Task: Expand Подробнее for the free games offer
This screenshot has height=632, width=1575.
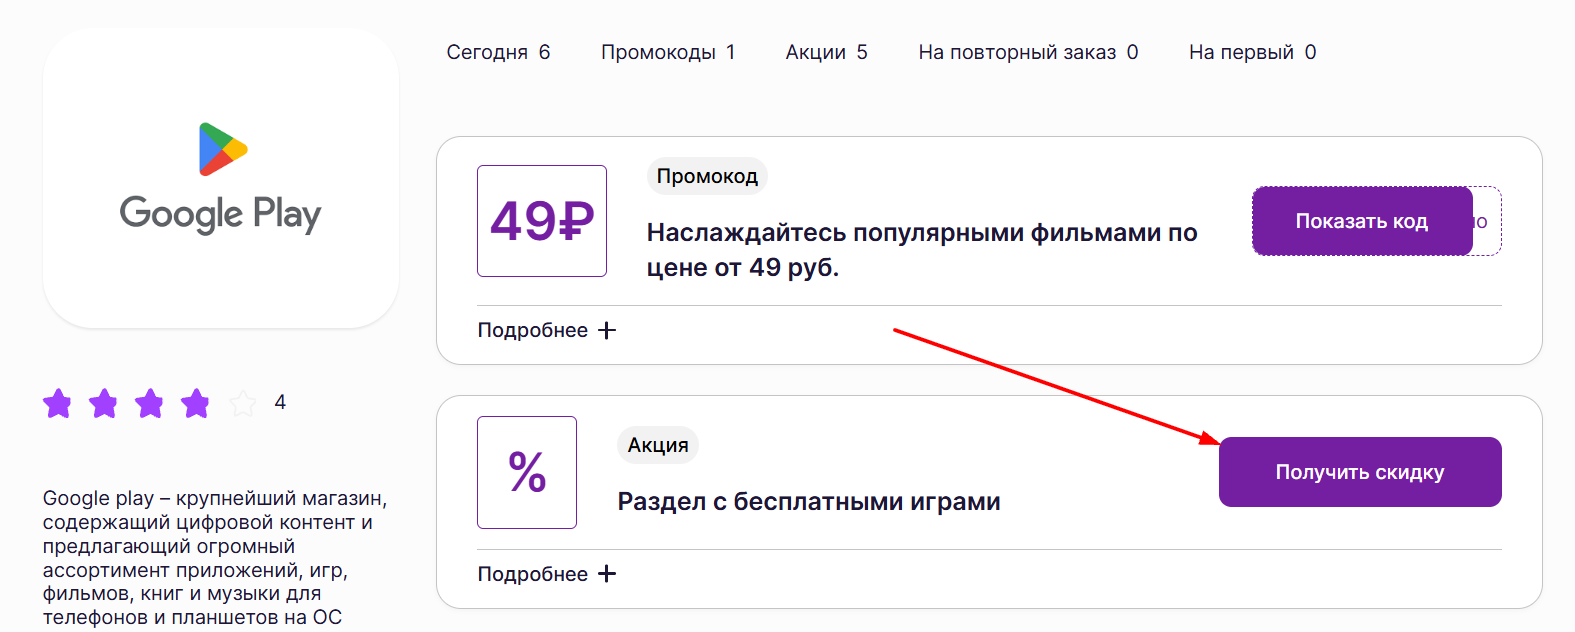Action: 533,573
